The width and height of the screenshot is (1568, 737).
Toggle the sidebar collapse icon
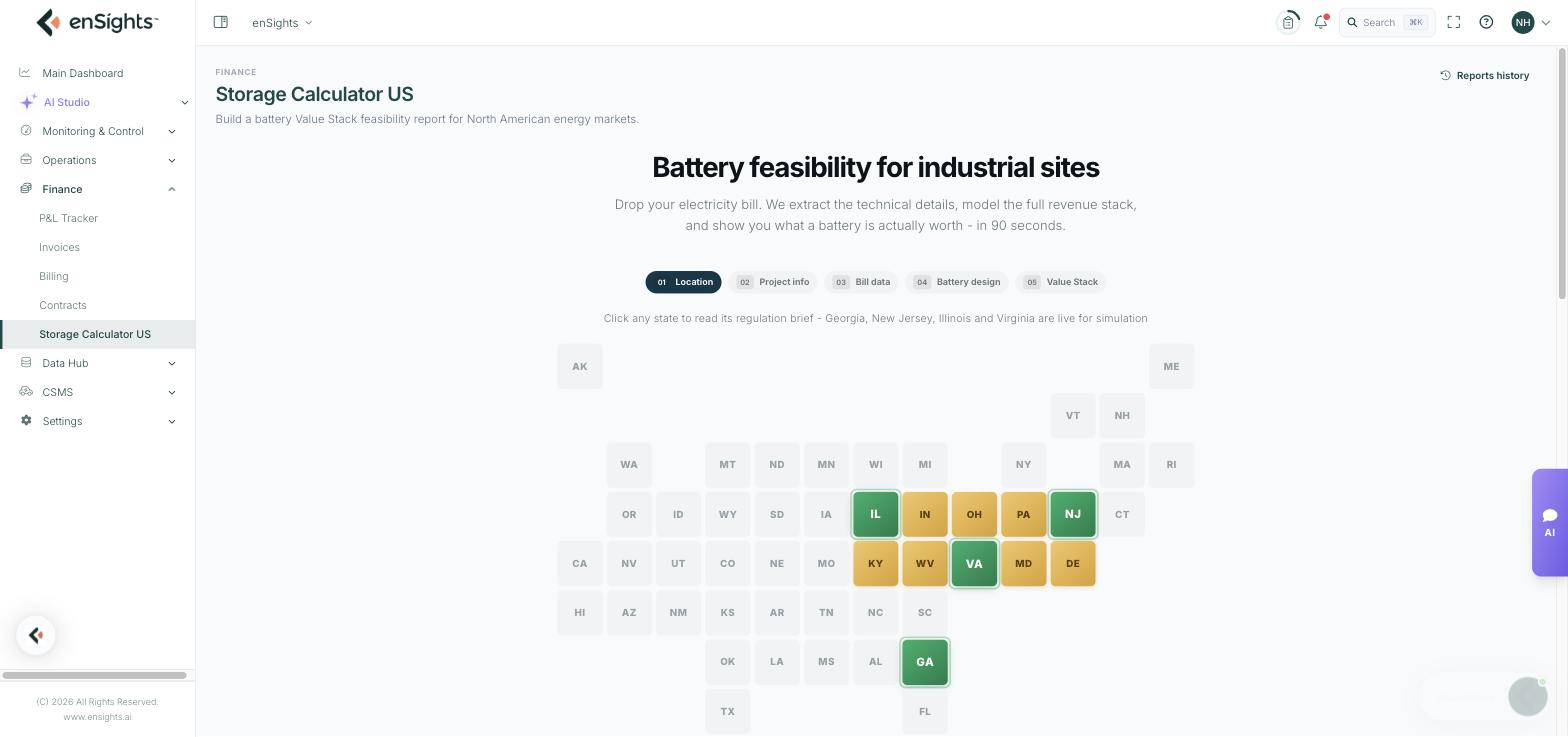point(221,22)
